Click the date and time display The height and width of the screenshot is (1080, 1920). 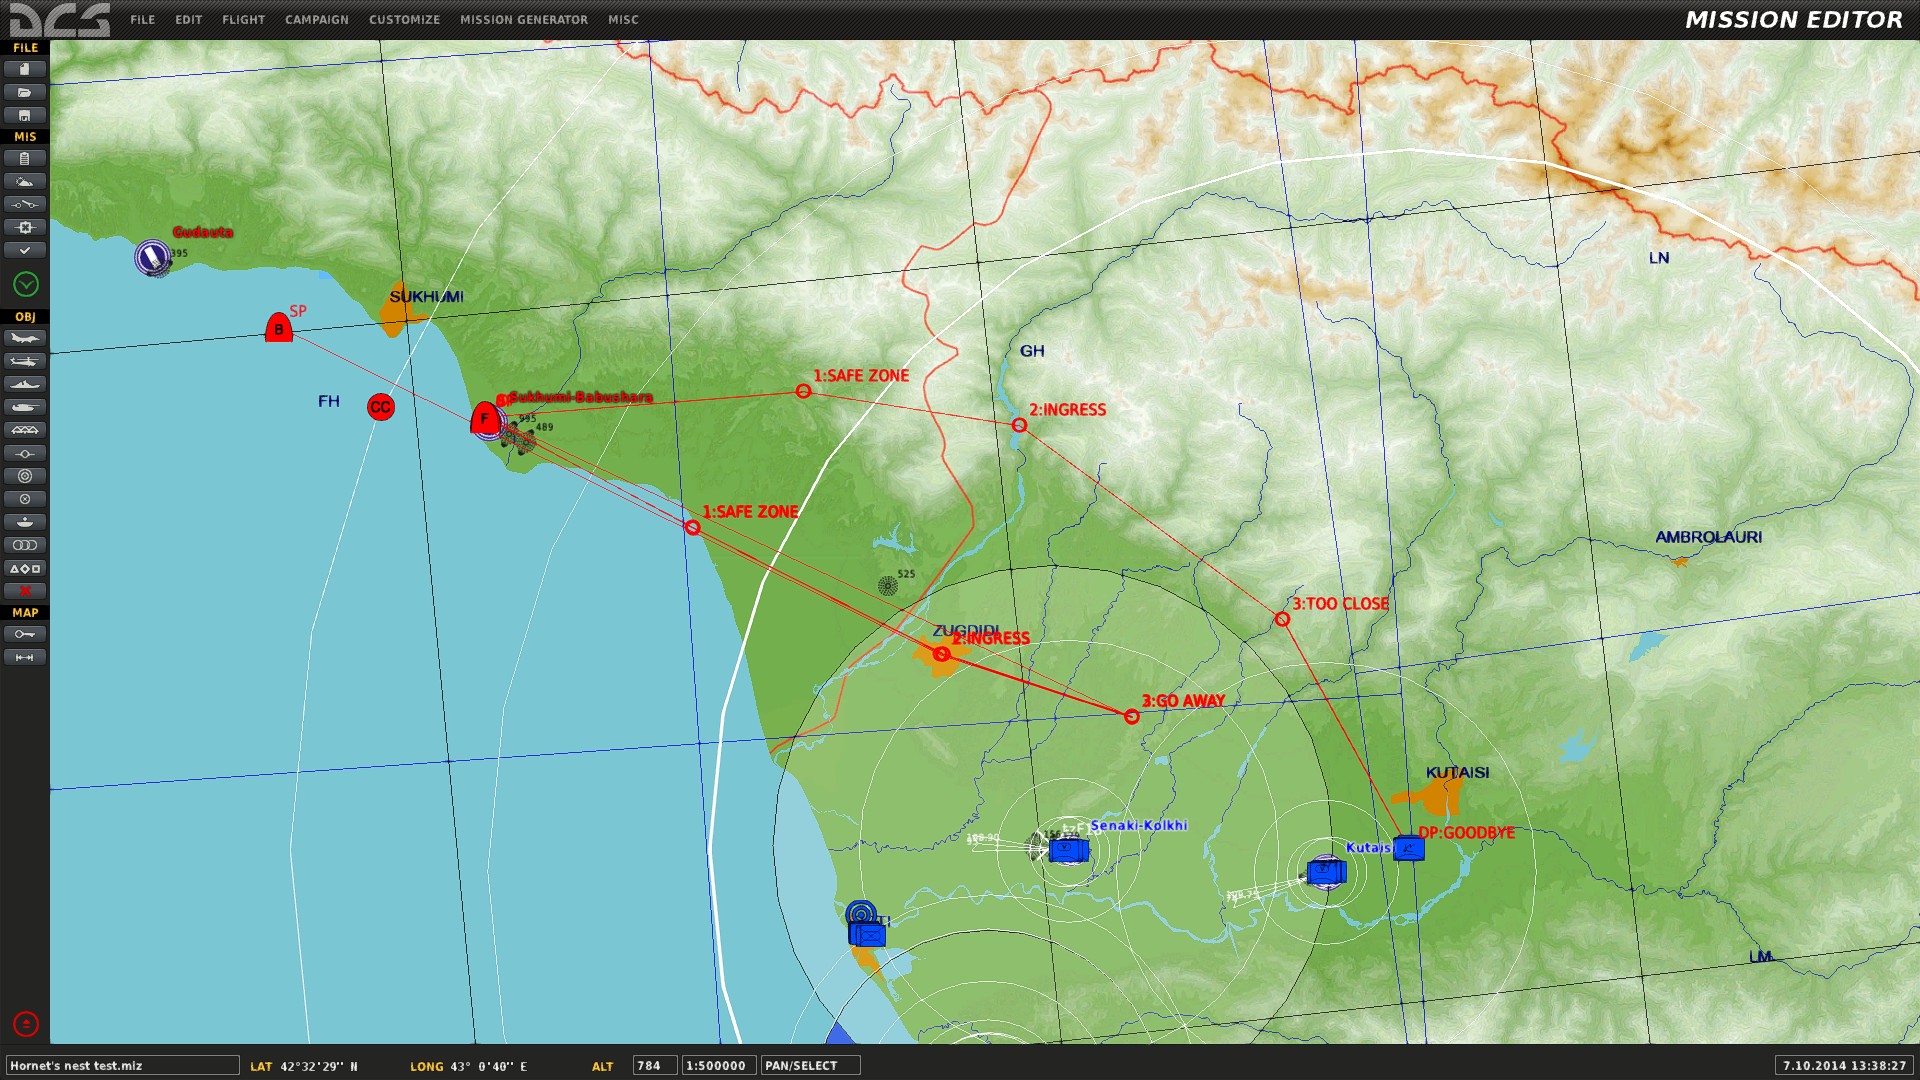(1844, 1066)
